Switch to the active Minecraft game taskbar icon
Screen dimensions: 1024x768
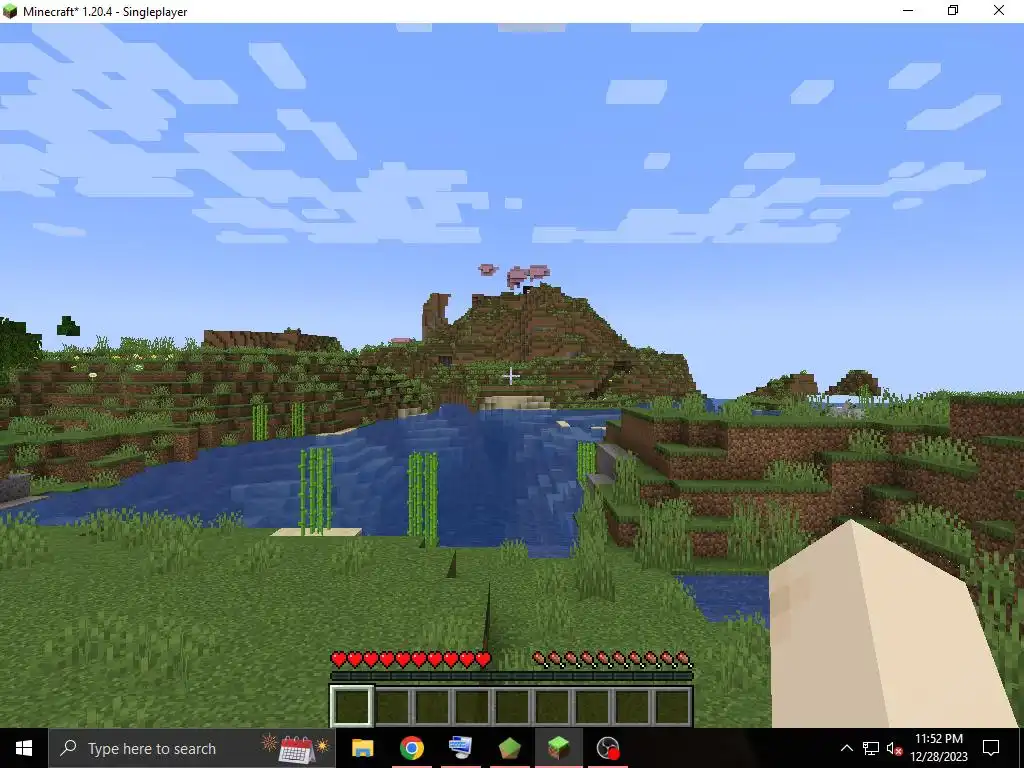(x=559, y=748)
